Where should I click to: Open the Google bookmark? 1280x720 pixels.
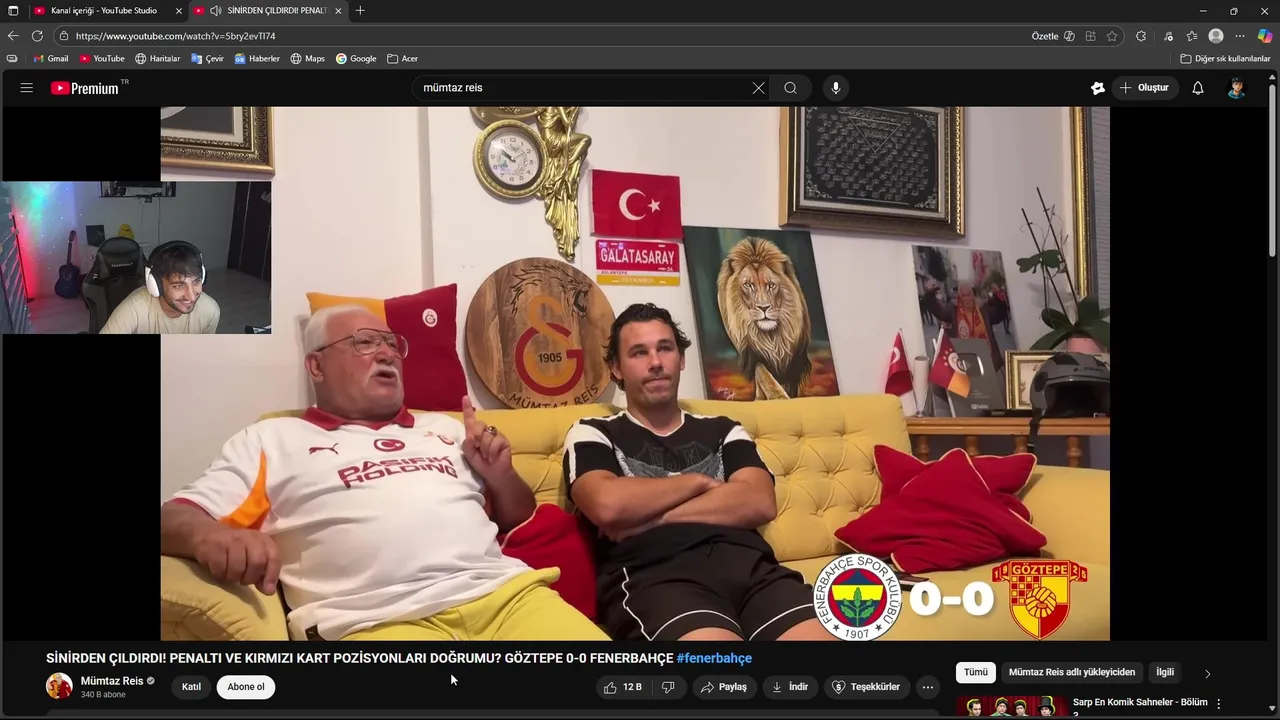[355, 58]
